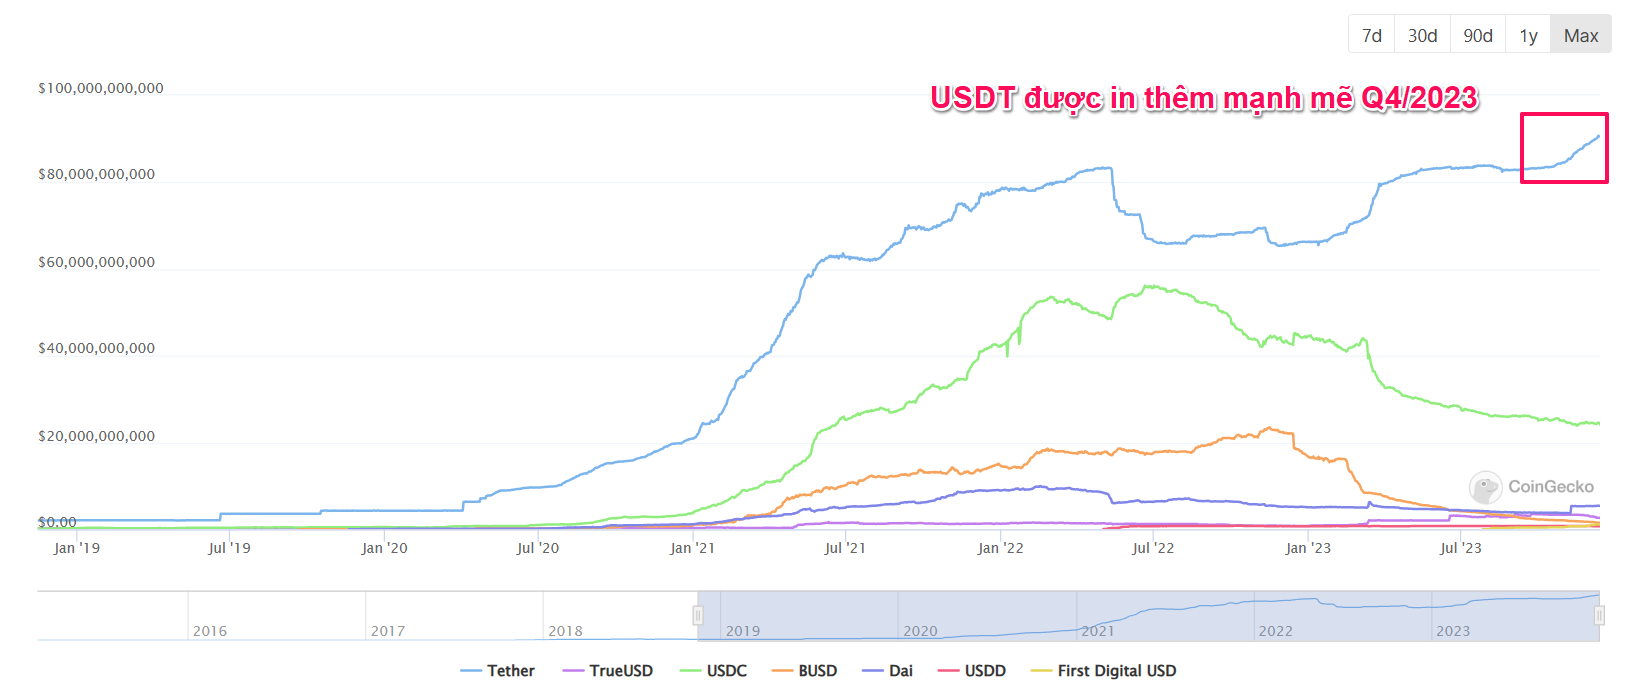Image resolution: width=1626 pixels, height=694 pixels.
Task: Click the left navigator range handle
Action: click(698, 615)
